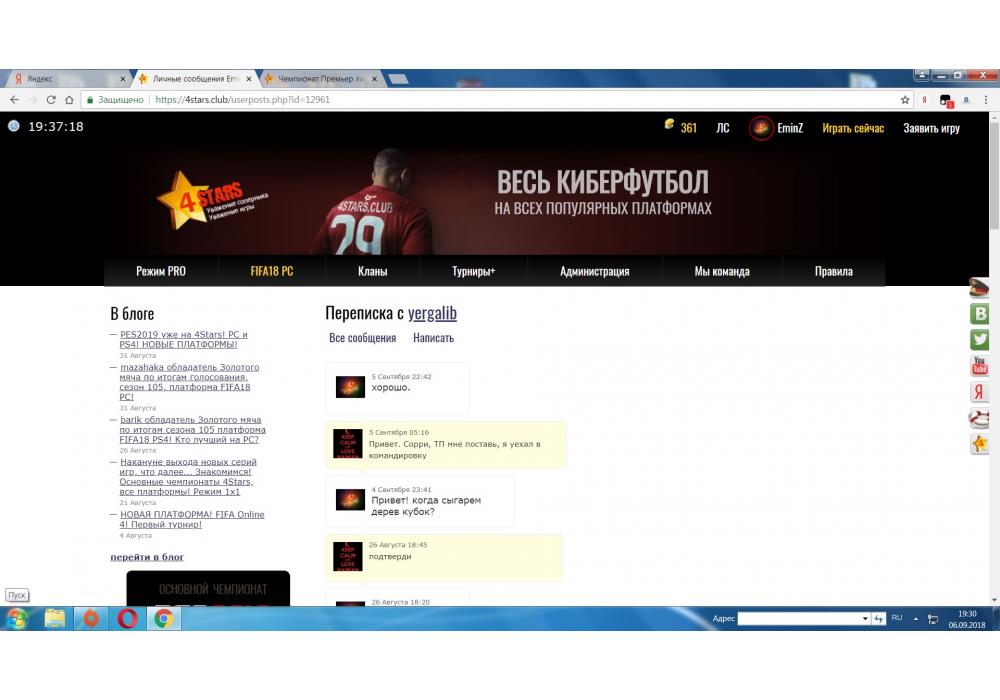Open the Администрация menu

pos(594,271)
